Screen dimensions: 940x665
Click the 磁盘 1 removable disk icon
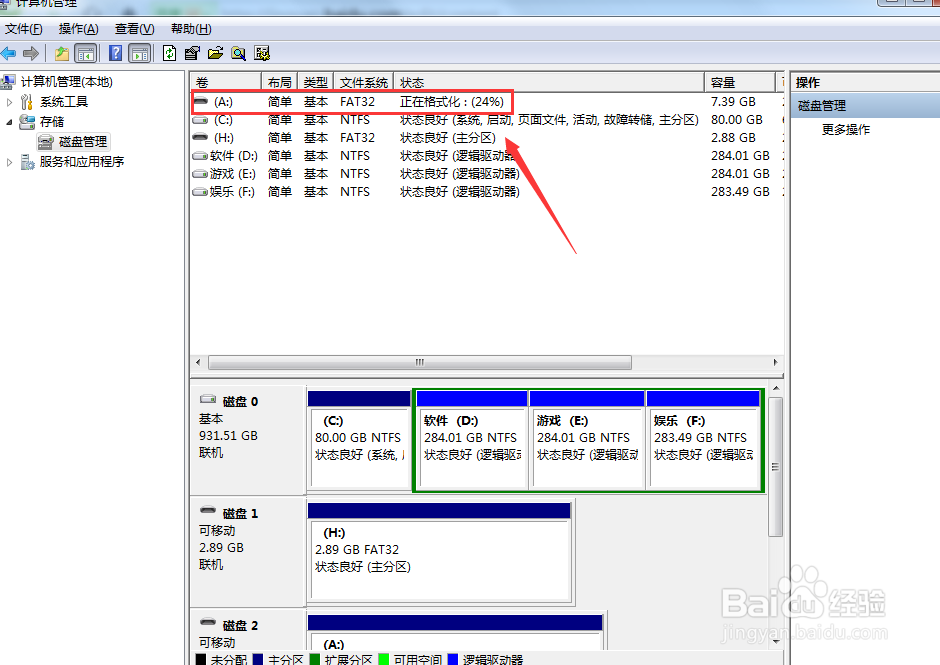(208, 511)
